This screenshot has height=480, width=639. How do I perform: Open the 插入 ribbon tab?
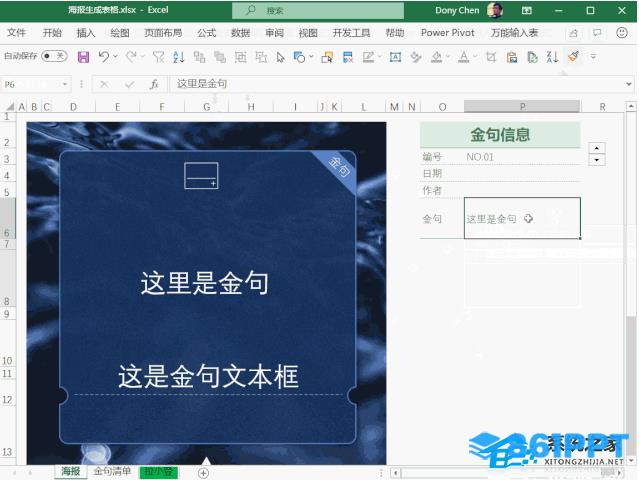[86, 33]
